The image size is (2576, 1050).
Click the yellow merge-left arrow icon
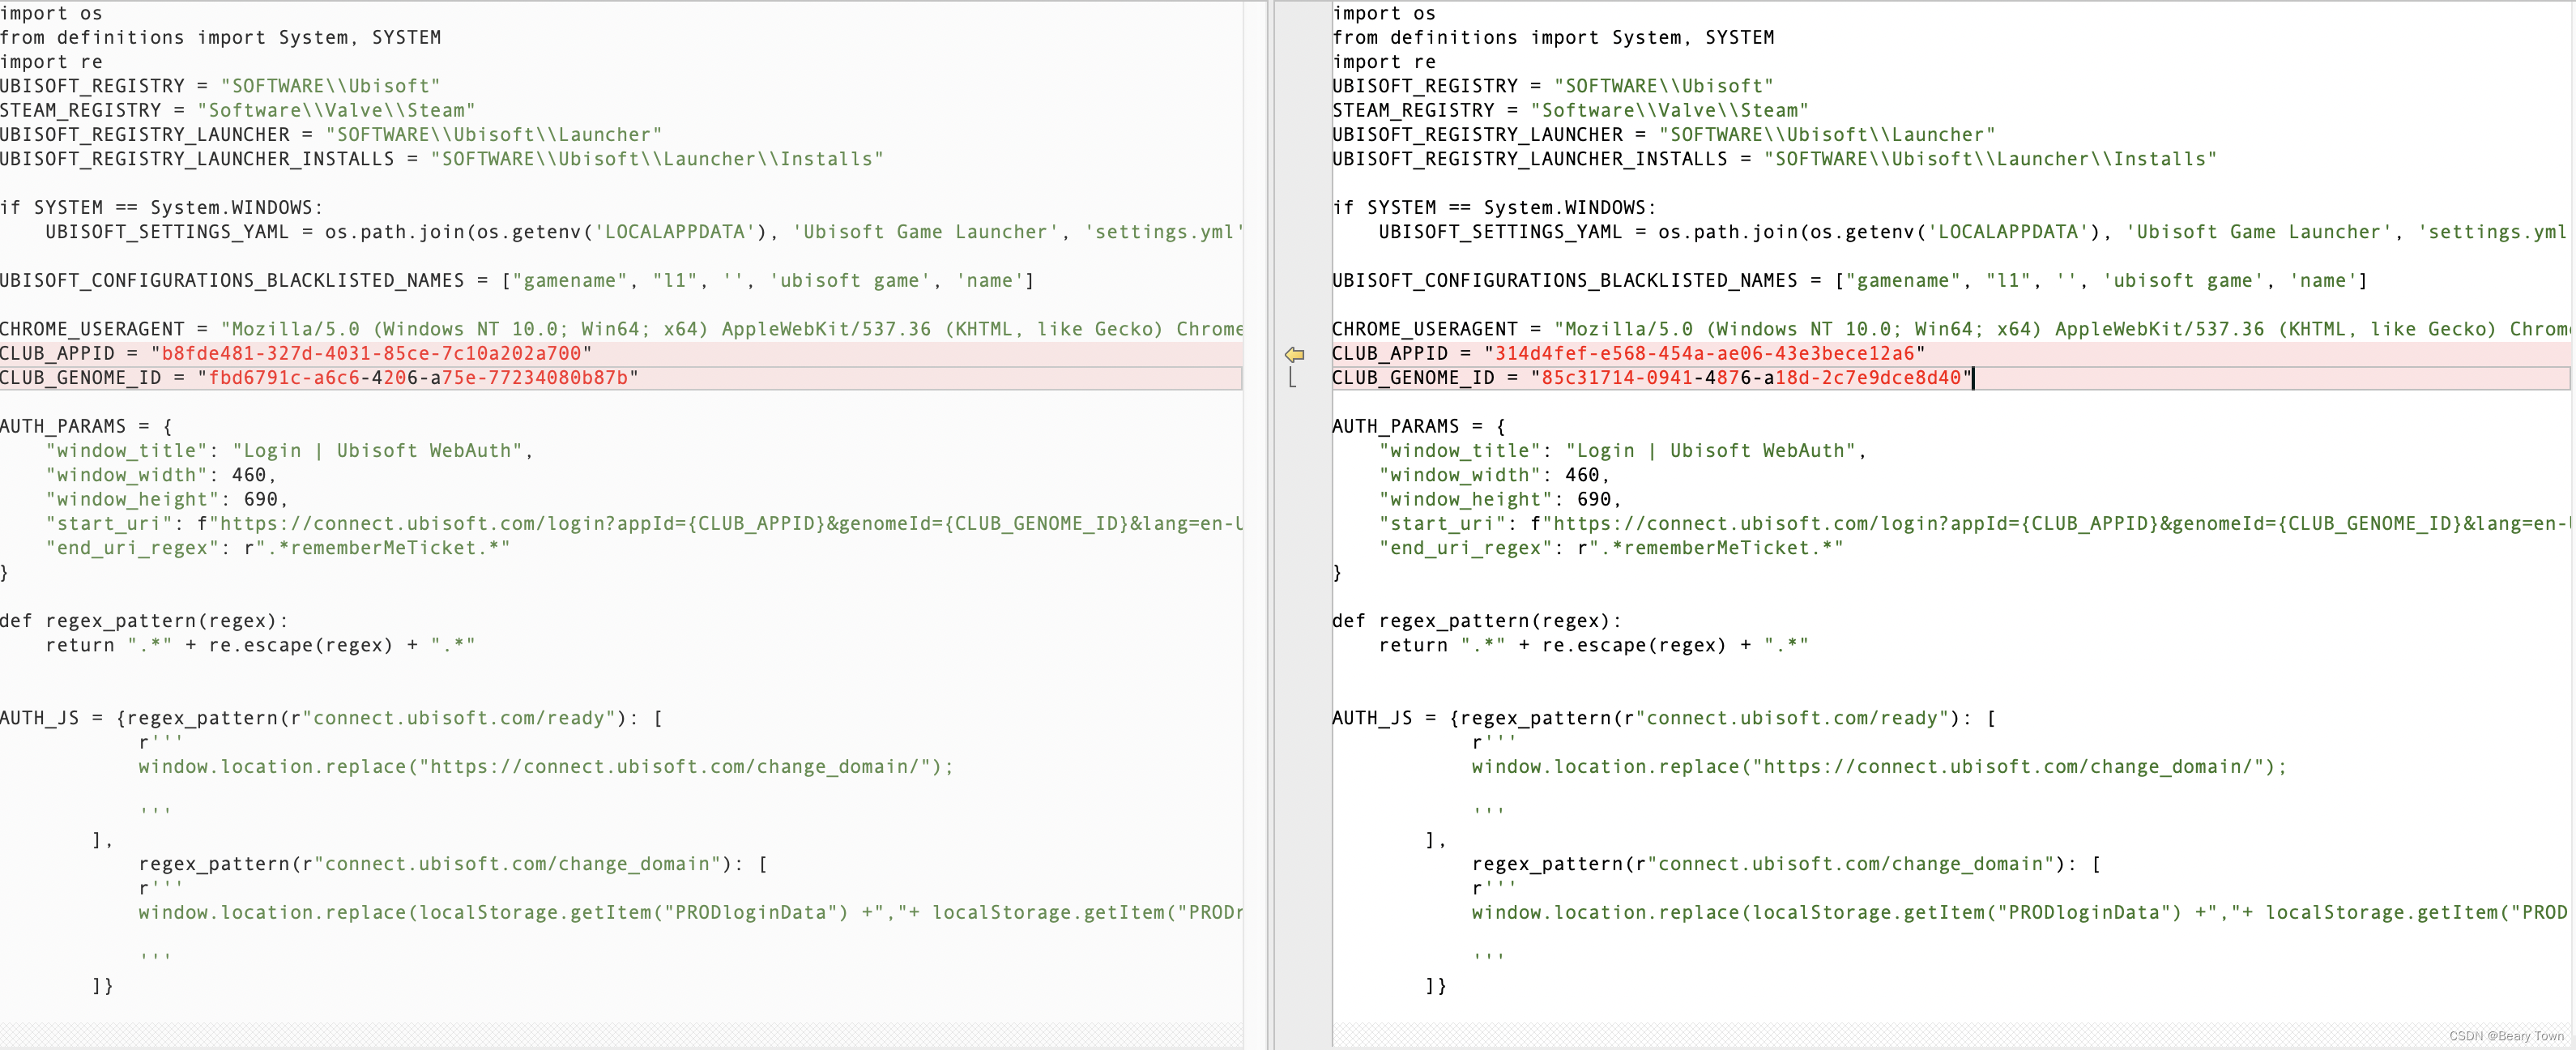pos(1294,354)
